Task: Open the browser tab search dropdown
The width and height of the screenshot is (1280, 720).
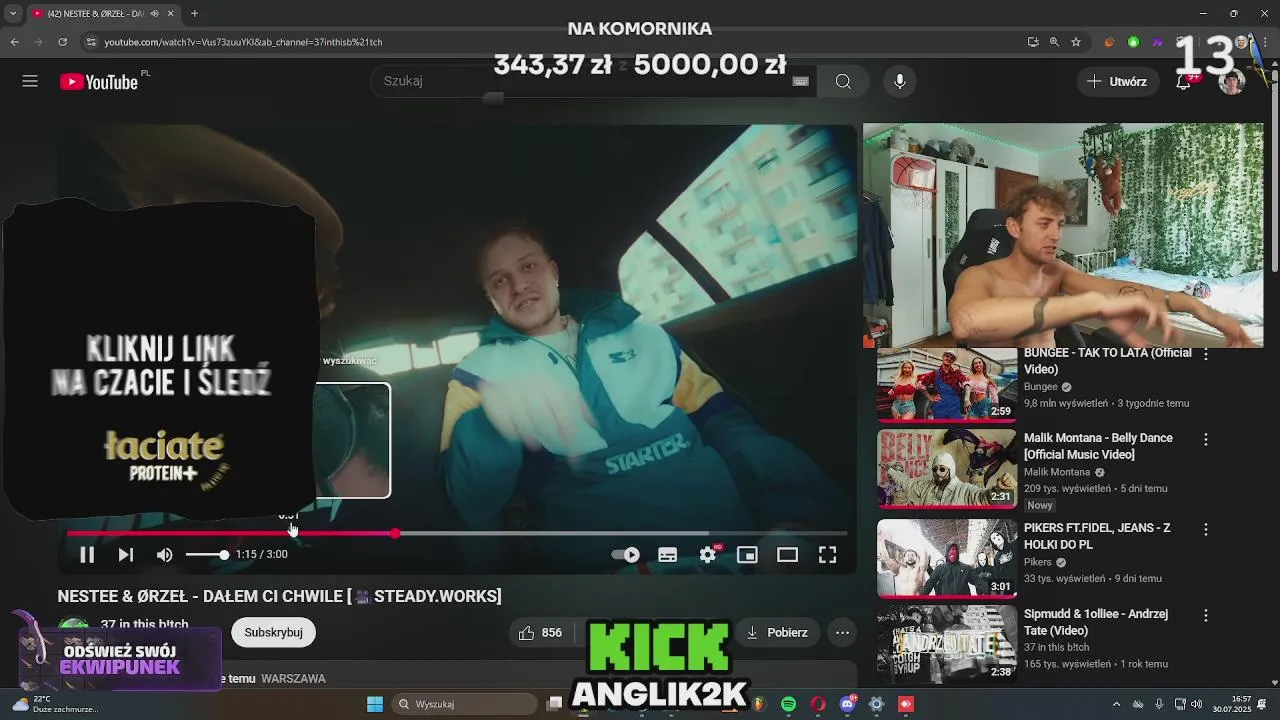Action: (x=13, y=13)
